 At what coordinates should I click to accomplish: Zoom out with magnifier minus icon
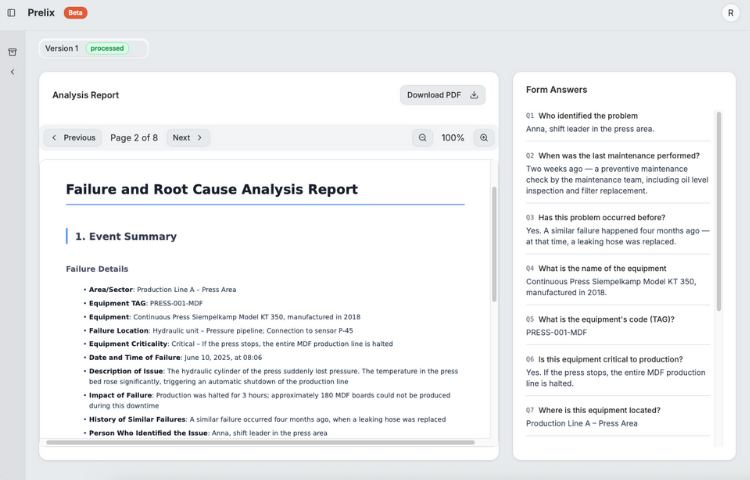[422, 138]
